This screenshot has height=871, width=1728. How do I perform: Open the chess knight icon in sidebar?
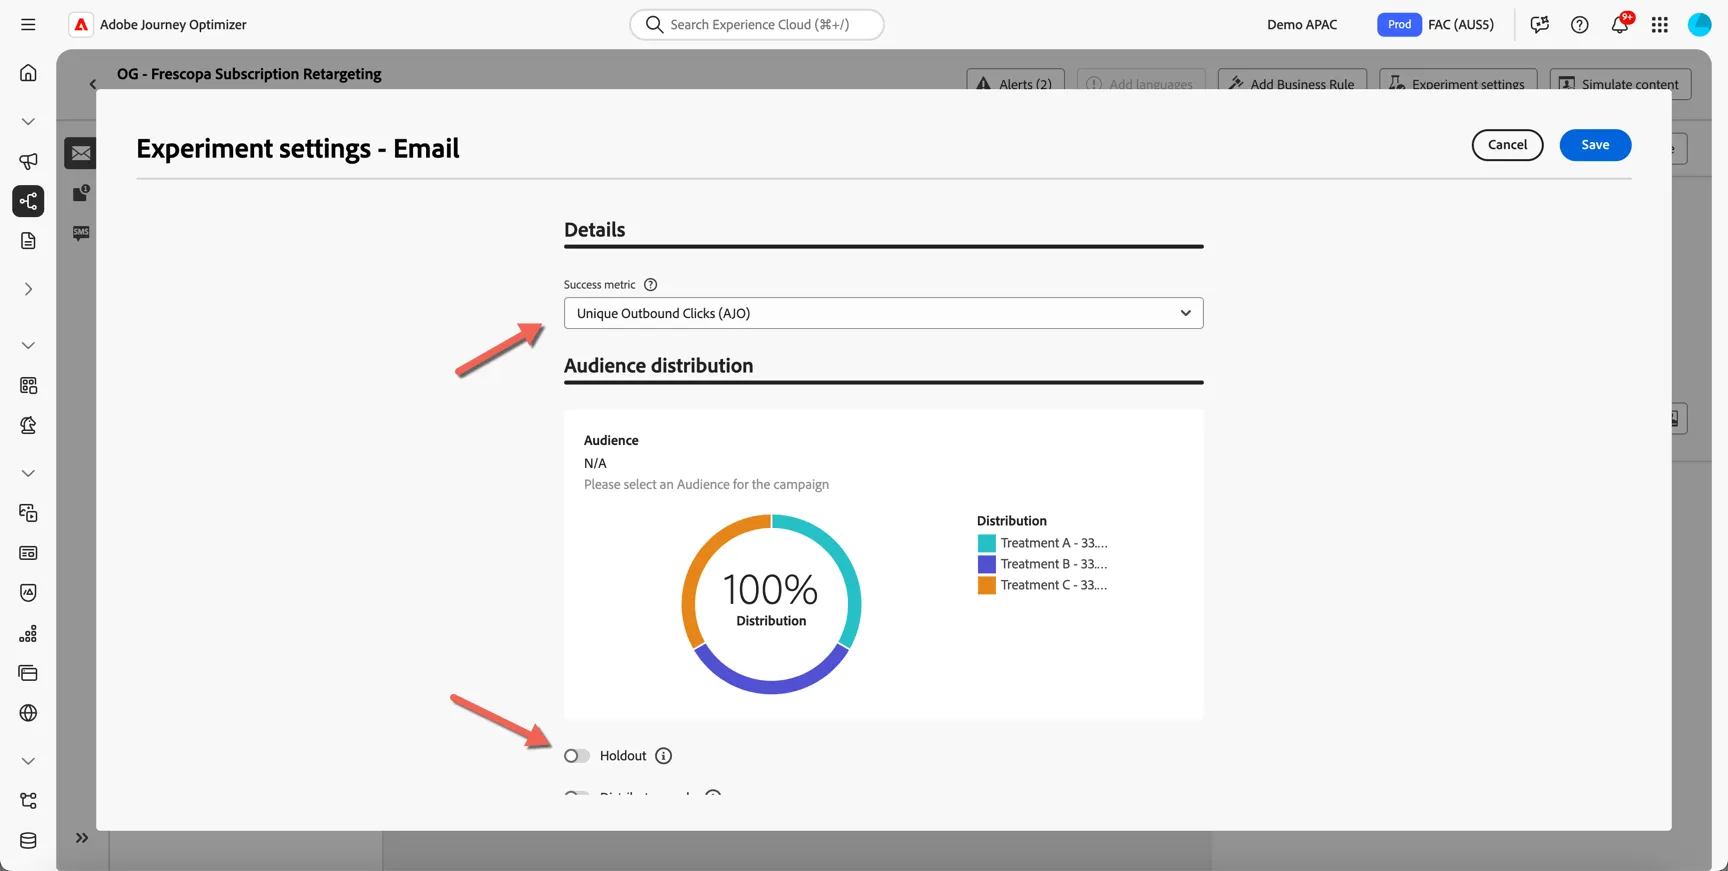click(x=28, y=425)
